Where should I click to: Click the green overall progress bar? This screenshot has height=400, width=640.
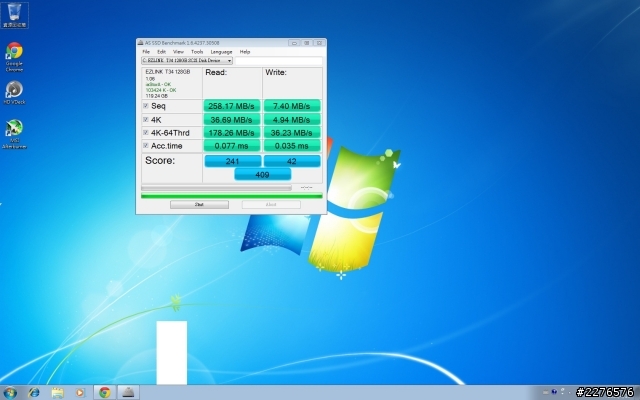(x=232, y=196)
